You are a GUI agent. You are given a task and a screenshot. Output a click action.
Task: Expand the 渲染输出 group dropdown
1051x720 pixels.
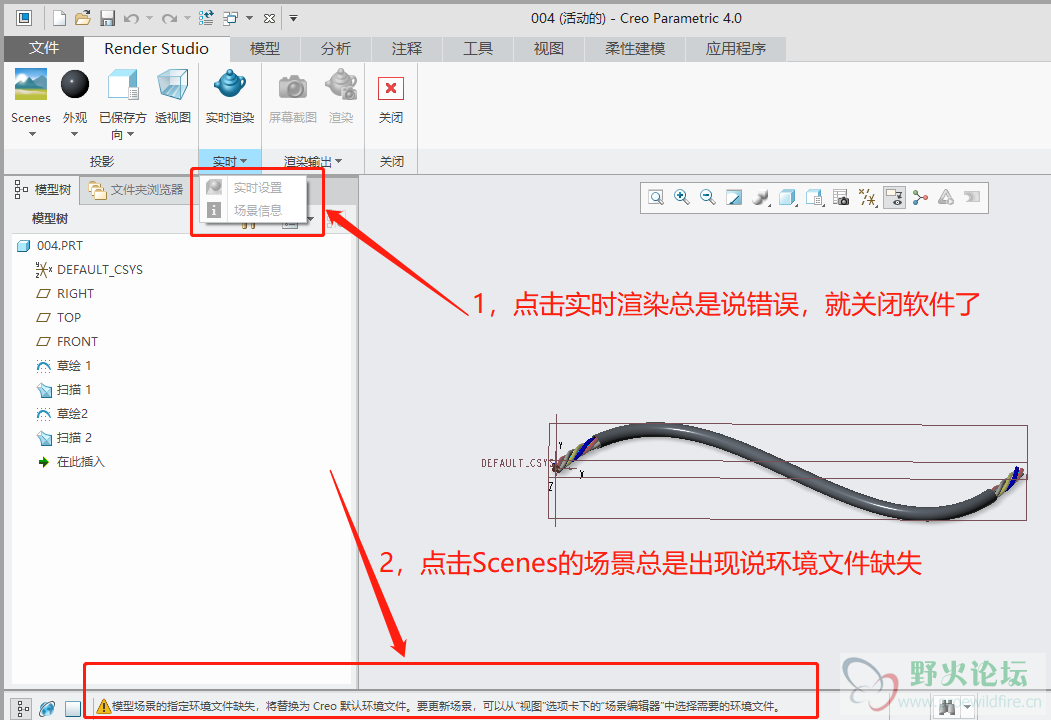tap(313, 162)
